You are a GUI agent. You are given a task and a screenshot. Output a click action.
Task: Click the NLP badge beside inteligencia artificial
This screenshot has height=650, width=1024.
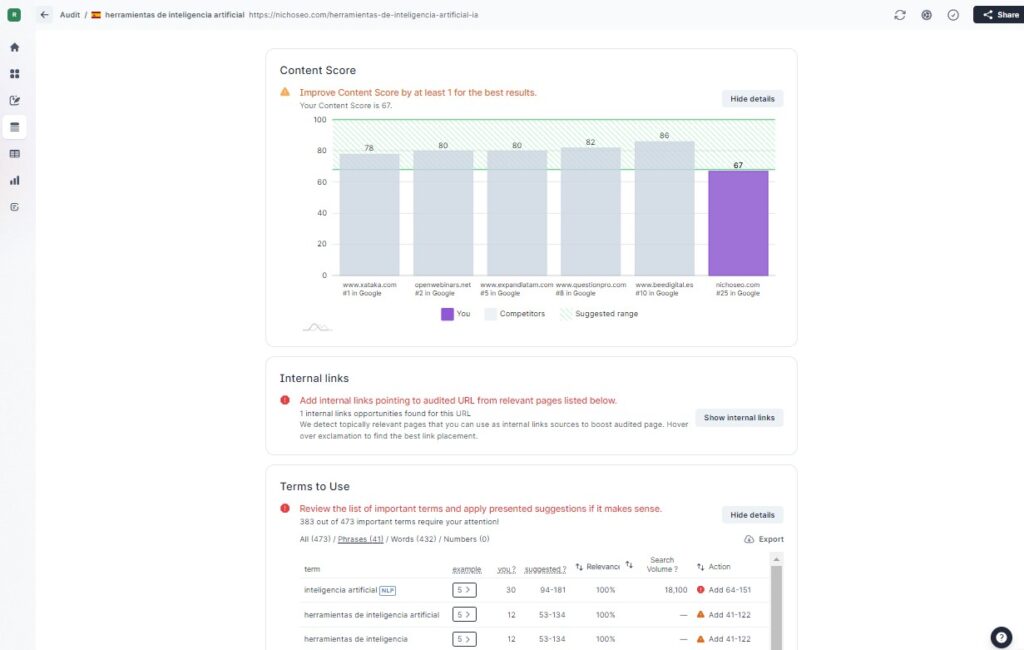[x=387, y=591]
